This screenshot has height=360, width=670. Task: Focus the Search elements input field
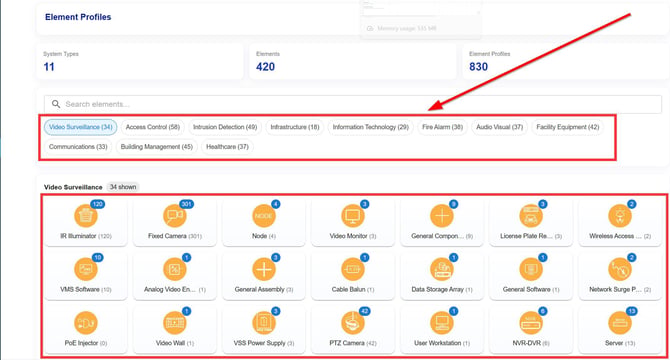tap(353, 104)
